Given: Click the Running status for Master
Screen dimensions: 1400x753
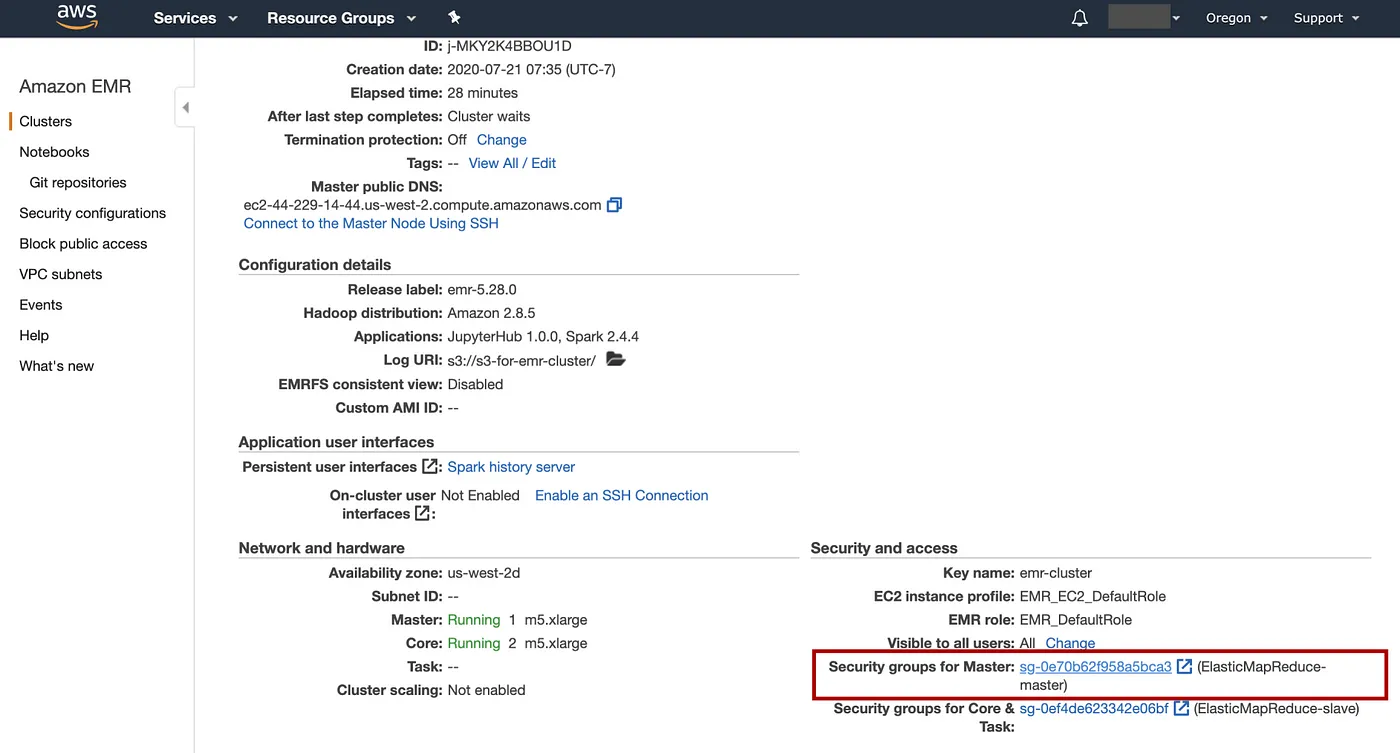Looking at the screenshot, I should coord(473,620).
